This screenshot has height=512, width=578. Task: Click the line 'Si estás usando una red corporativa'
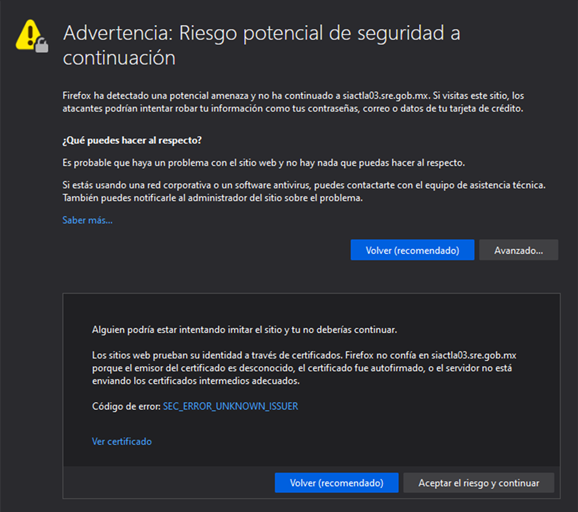point(304,185)
